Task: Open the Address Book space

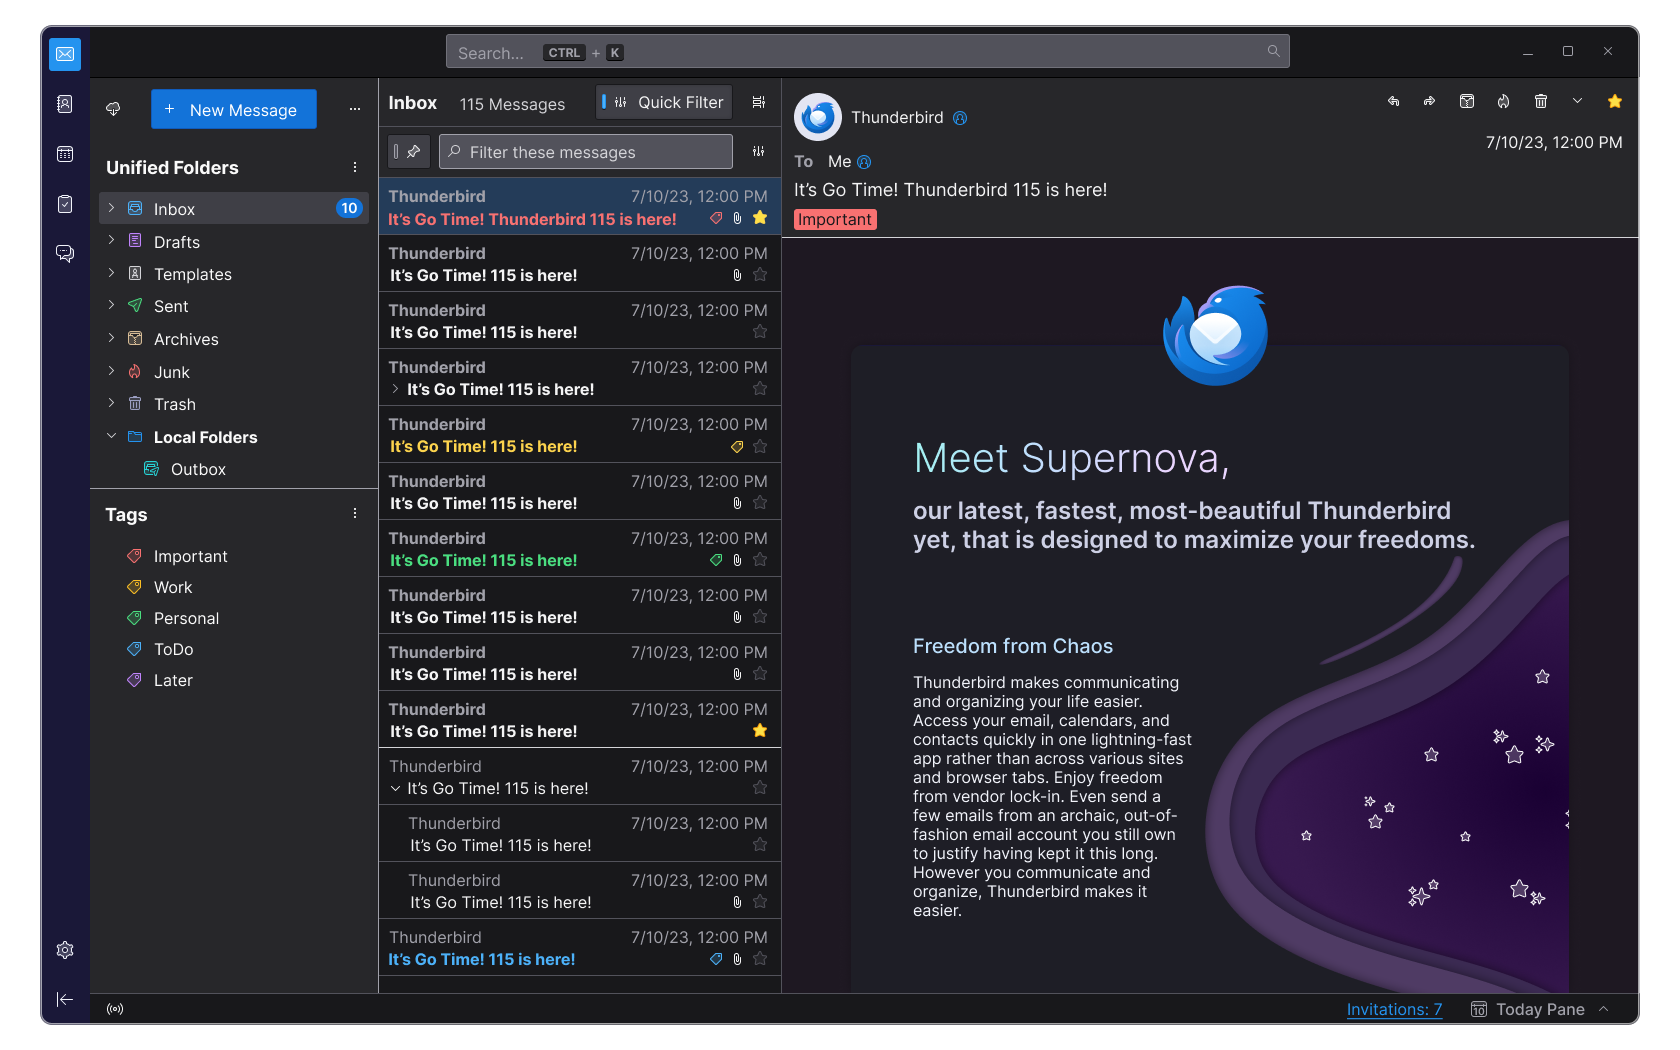Action: pos(65,104)
